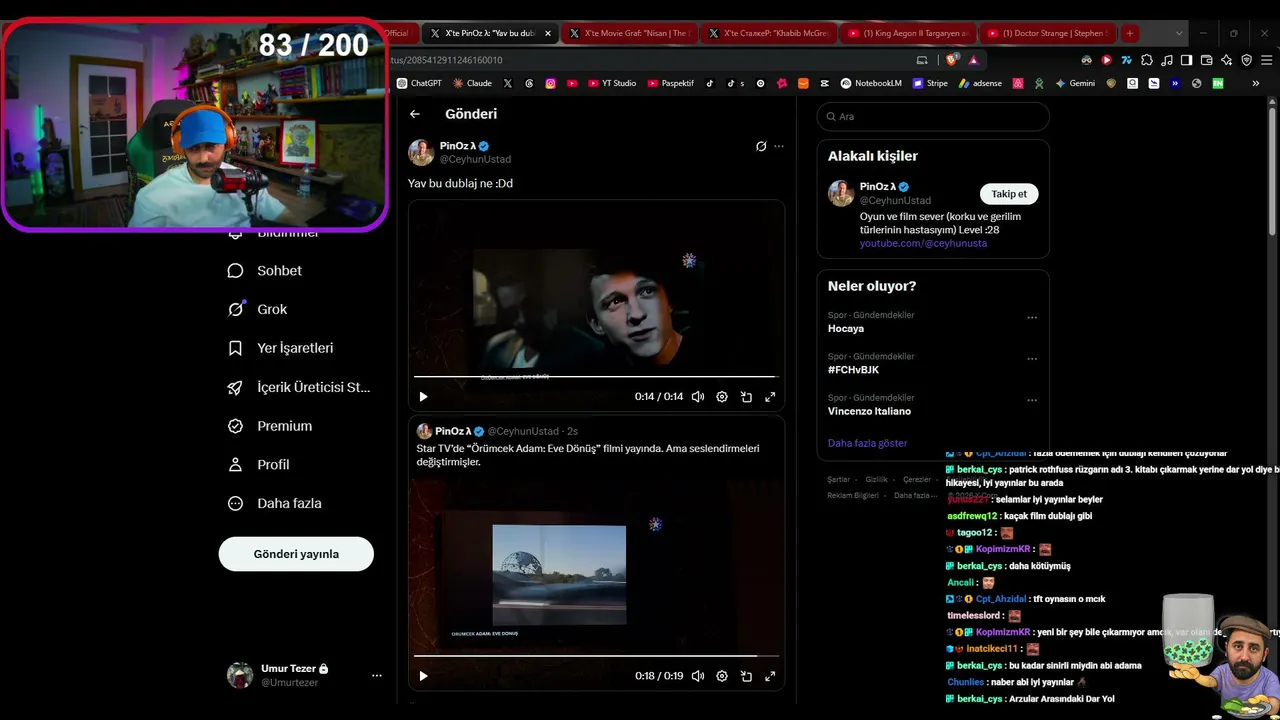Close the X'te PinOz tab

pyautogui.click(x=547, y=33)
